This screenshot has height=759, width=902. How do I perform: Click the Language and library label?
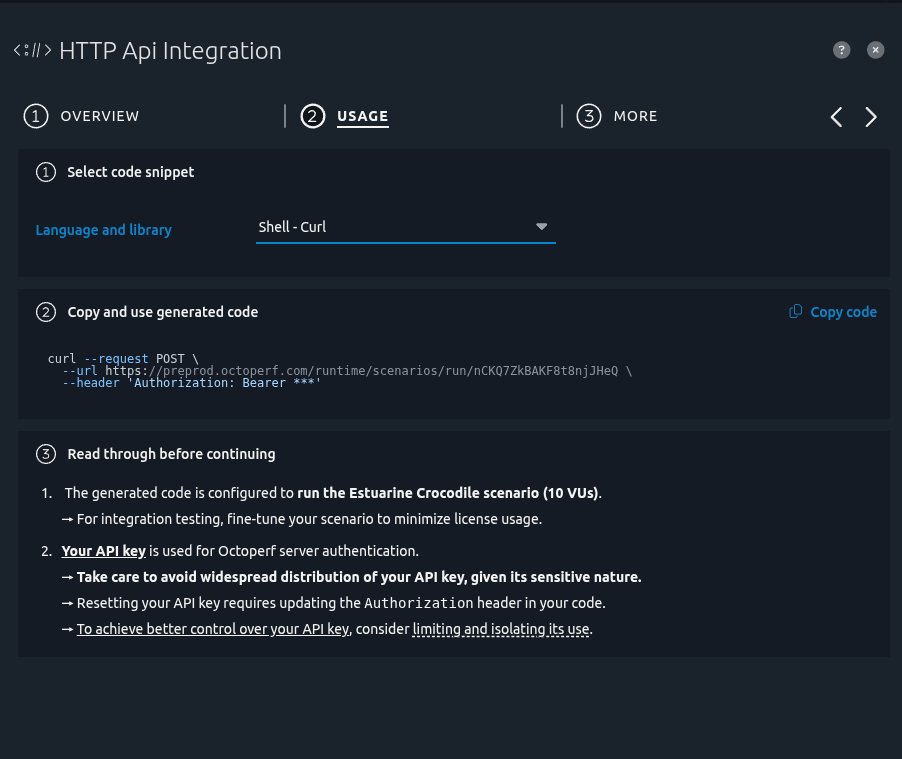pos(103,230)
